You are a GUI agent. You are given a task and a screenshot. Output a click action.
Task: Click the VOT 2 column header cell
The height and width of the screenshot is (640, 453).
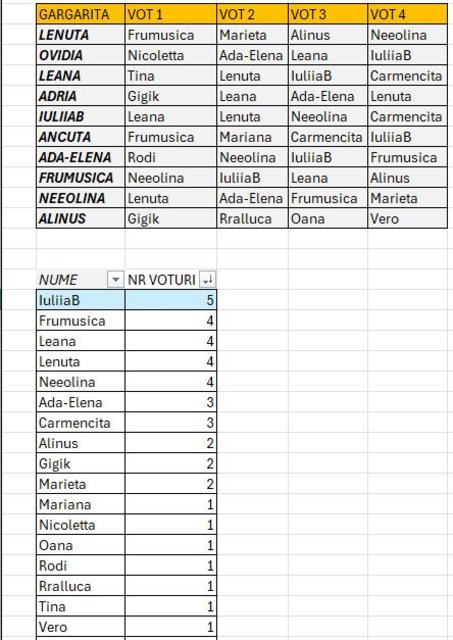click(x=252, y=14)
